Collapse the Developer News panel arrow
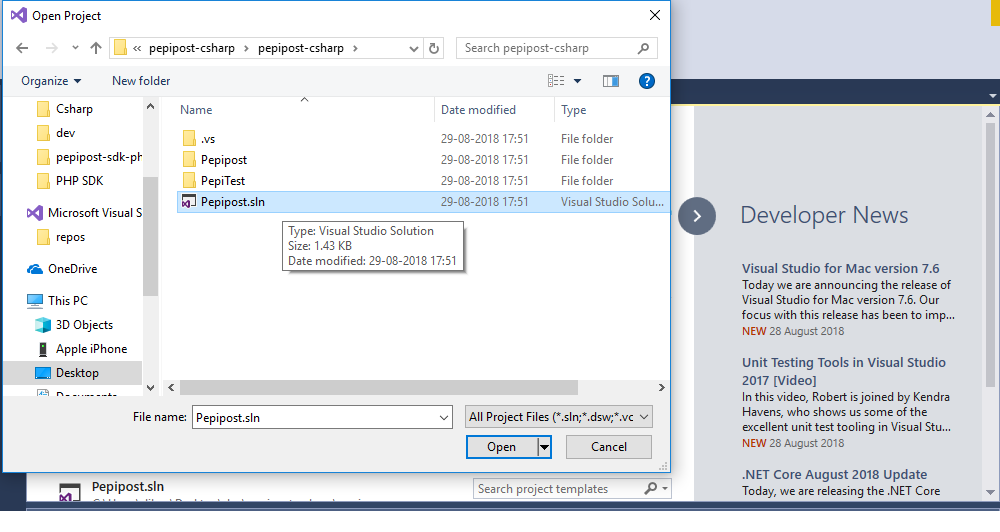1000x532 pixels. pos(697,216)
